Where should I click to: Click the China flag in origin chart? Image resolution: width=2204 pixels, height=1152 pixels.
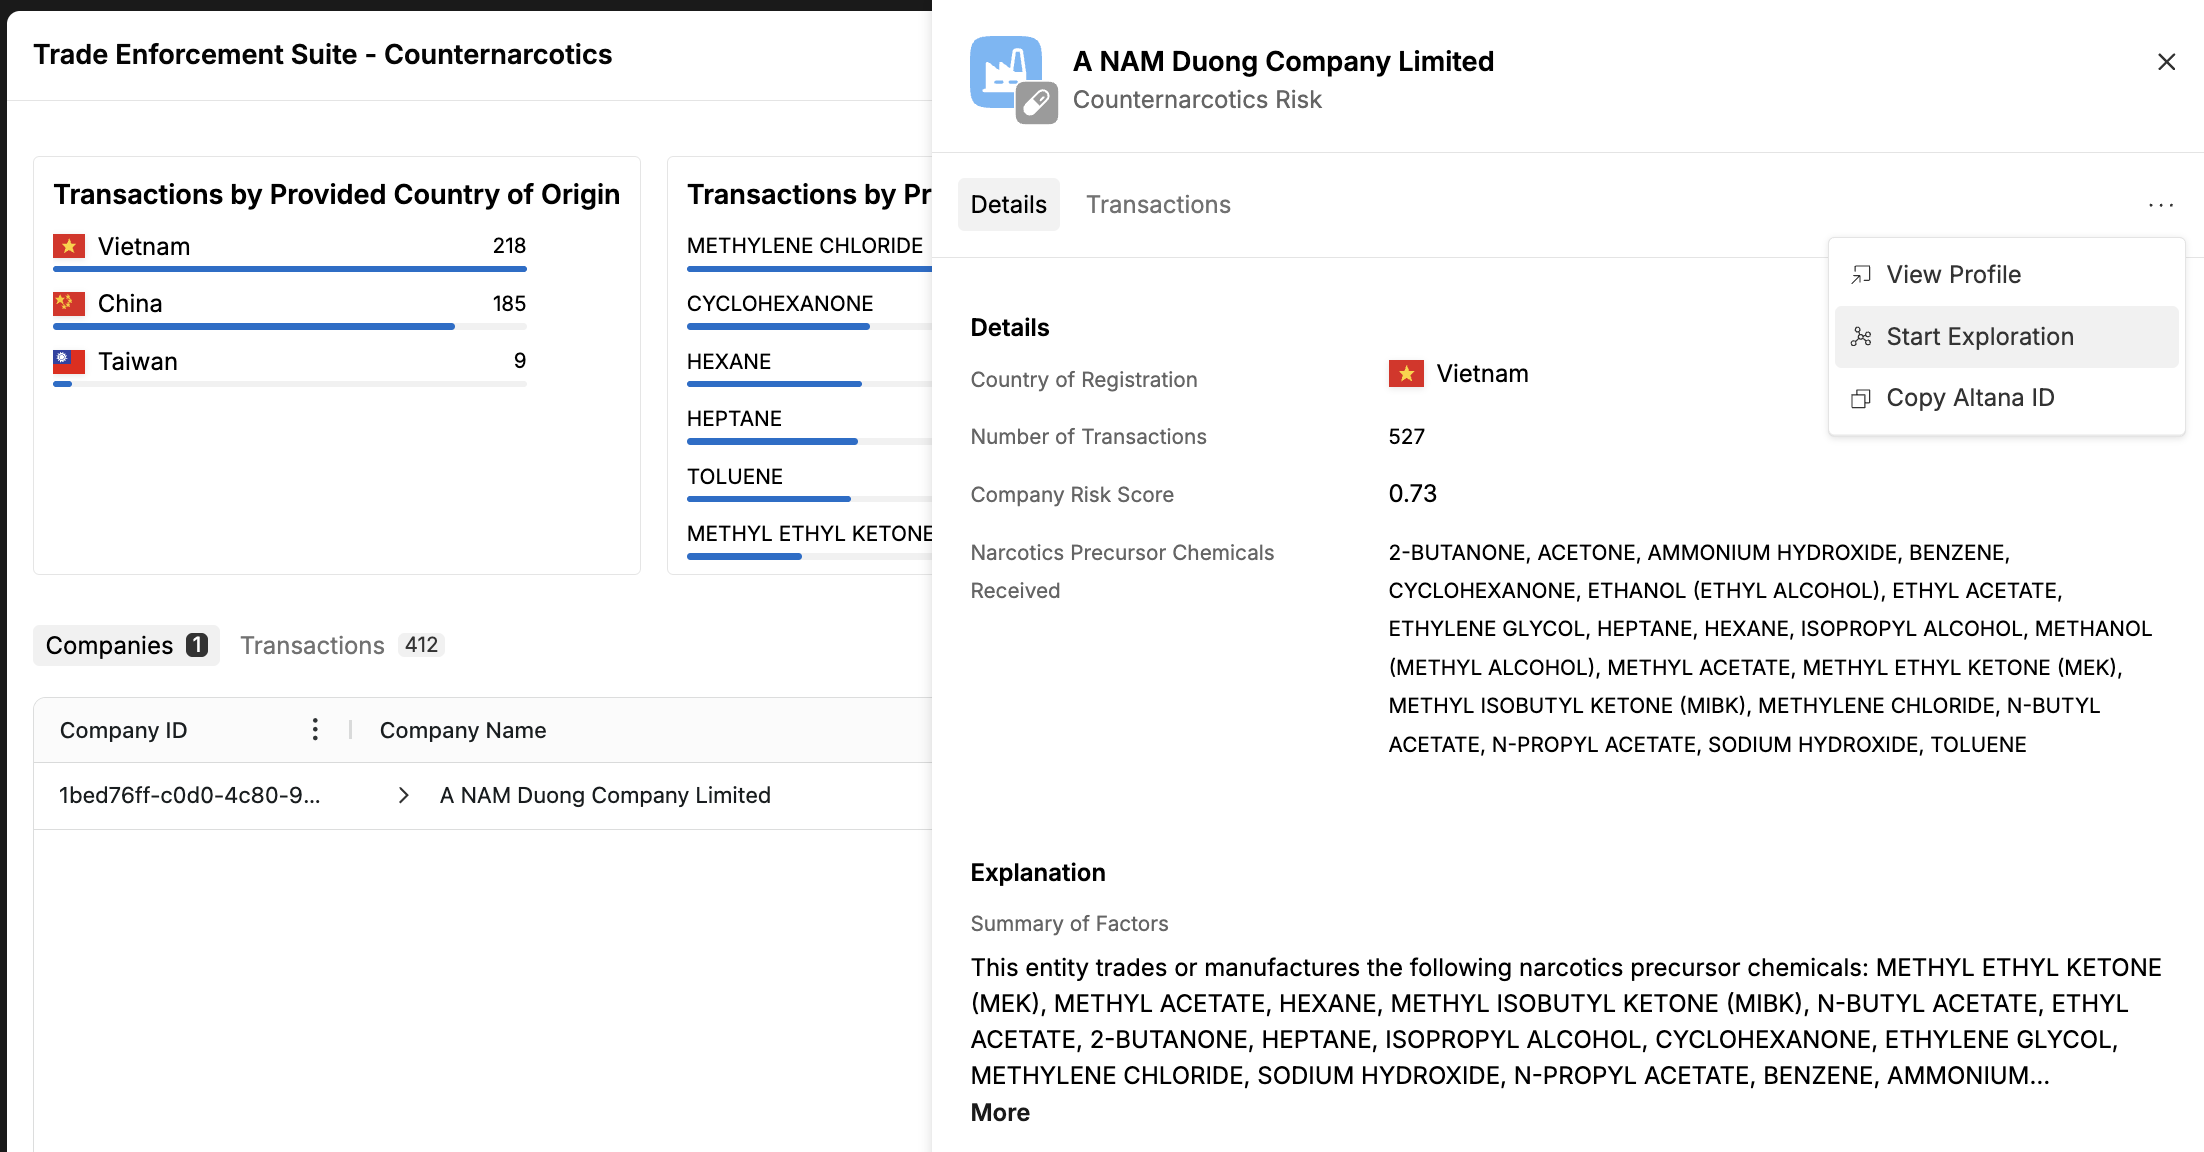tap(69, 303)
